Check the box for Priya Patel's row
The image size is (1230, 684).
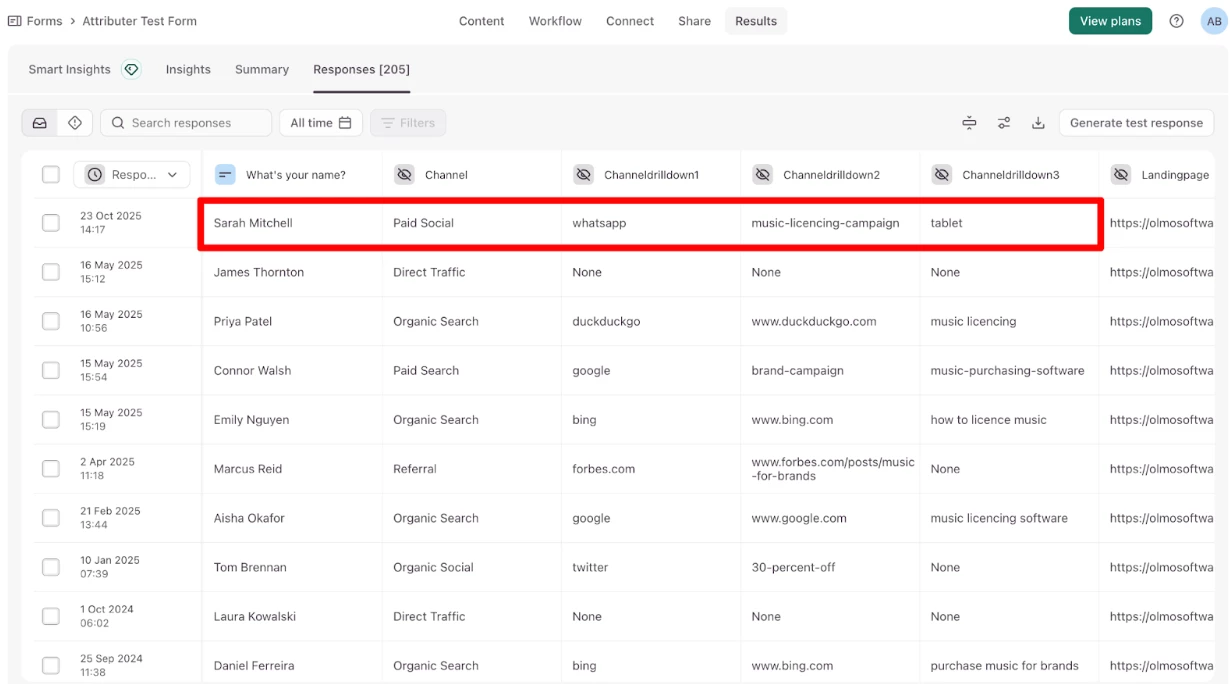[51, 321]
